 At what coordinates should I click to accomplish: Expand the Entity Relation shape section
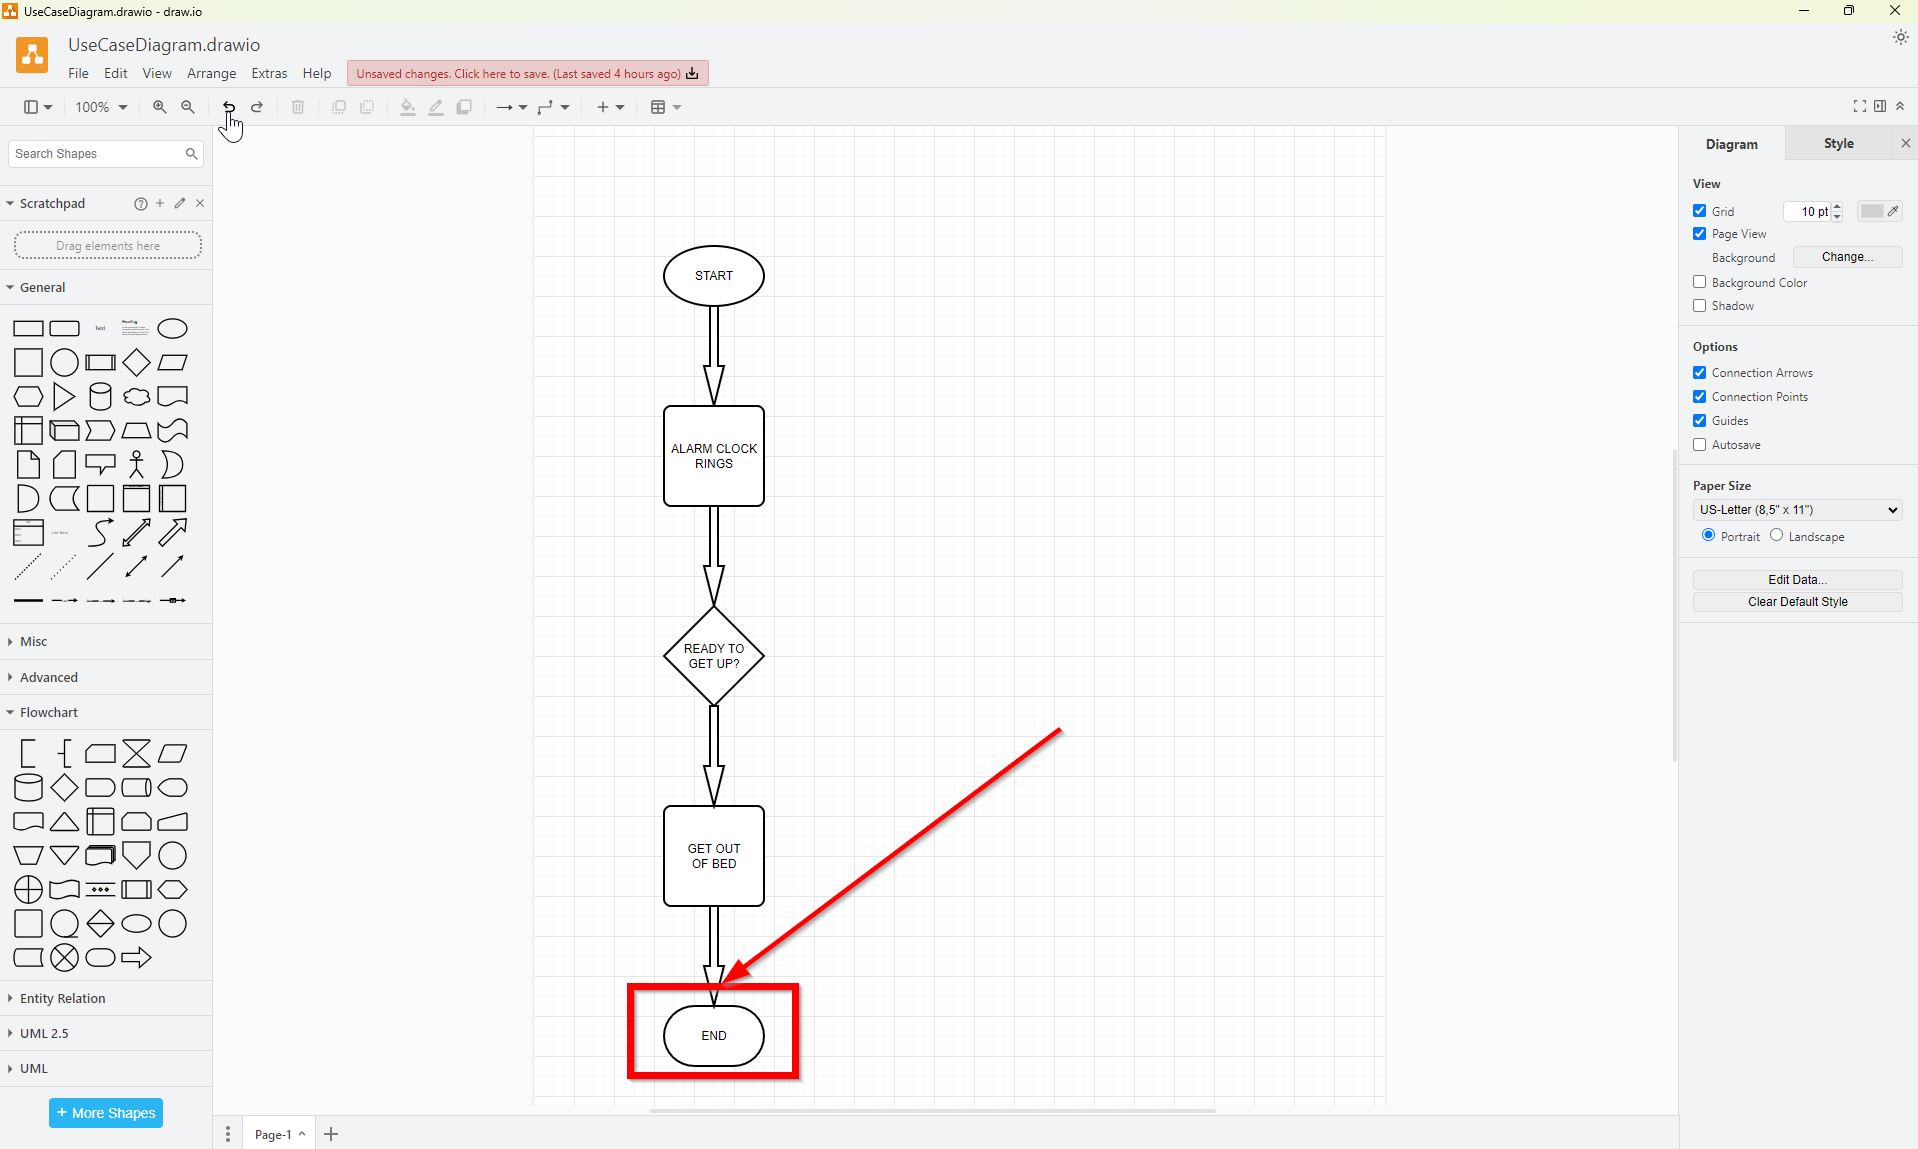pyautogui.click(x=62, y=998)
